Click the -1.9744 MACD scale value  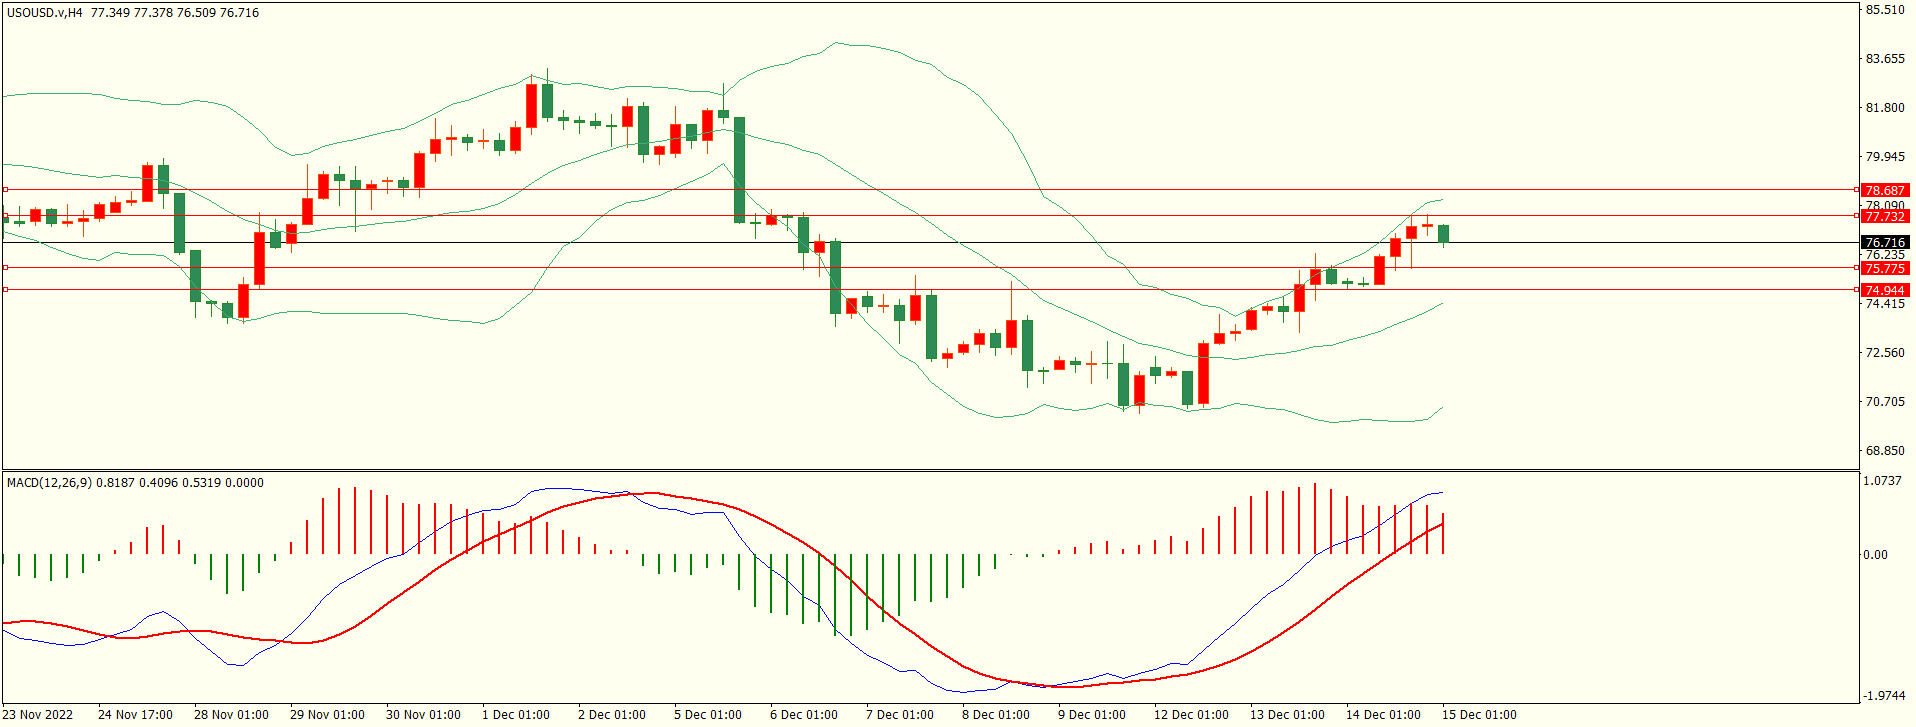click(x=1882, y=695)
